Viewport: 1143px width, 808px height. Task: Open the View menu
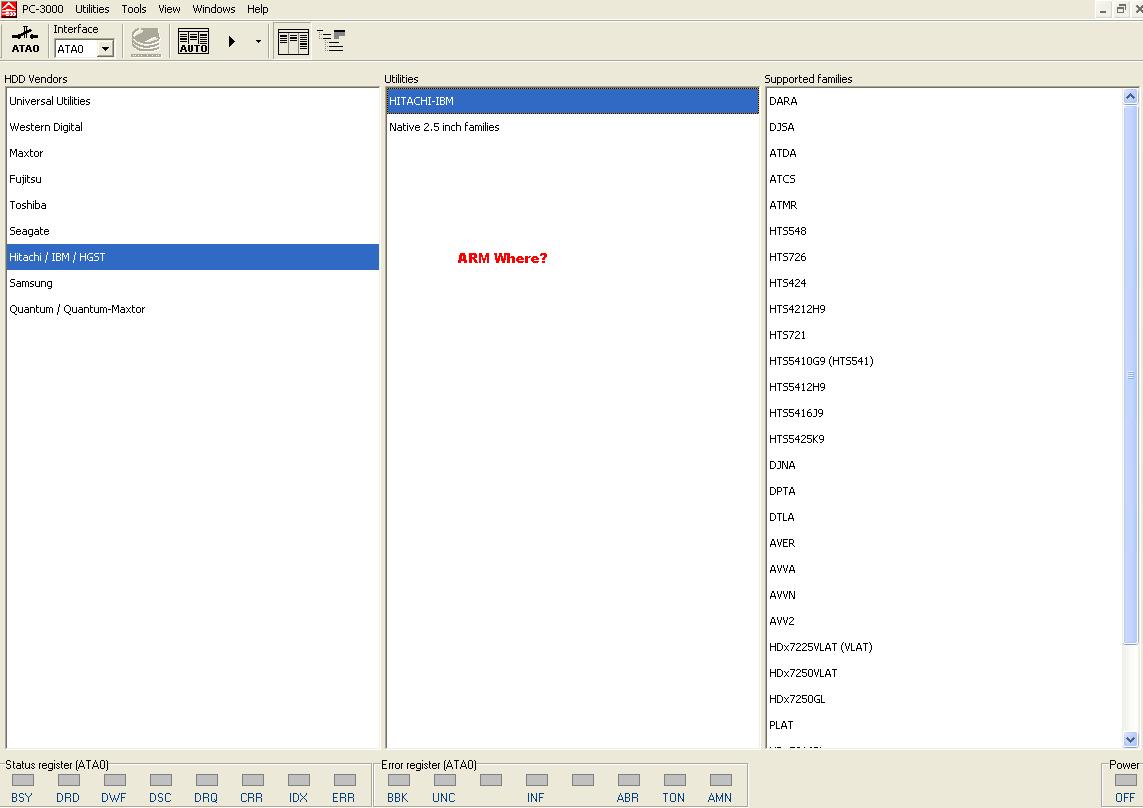pyautogui.click(x=169, y=9)
